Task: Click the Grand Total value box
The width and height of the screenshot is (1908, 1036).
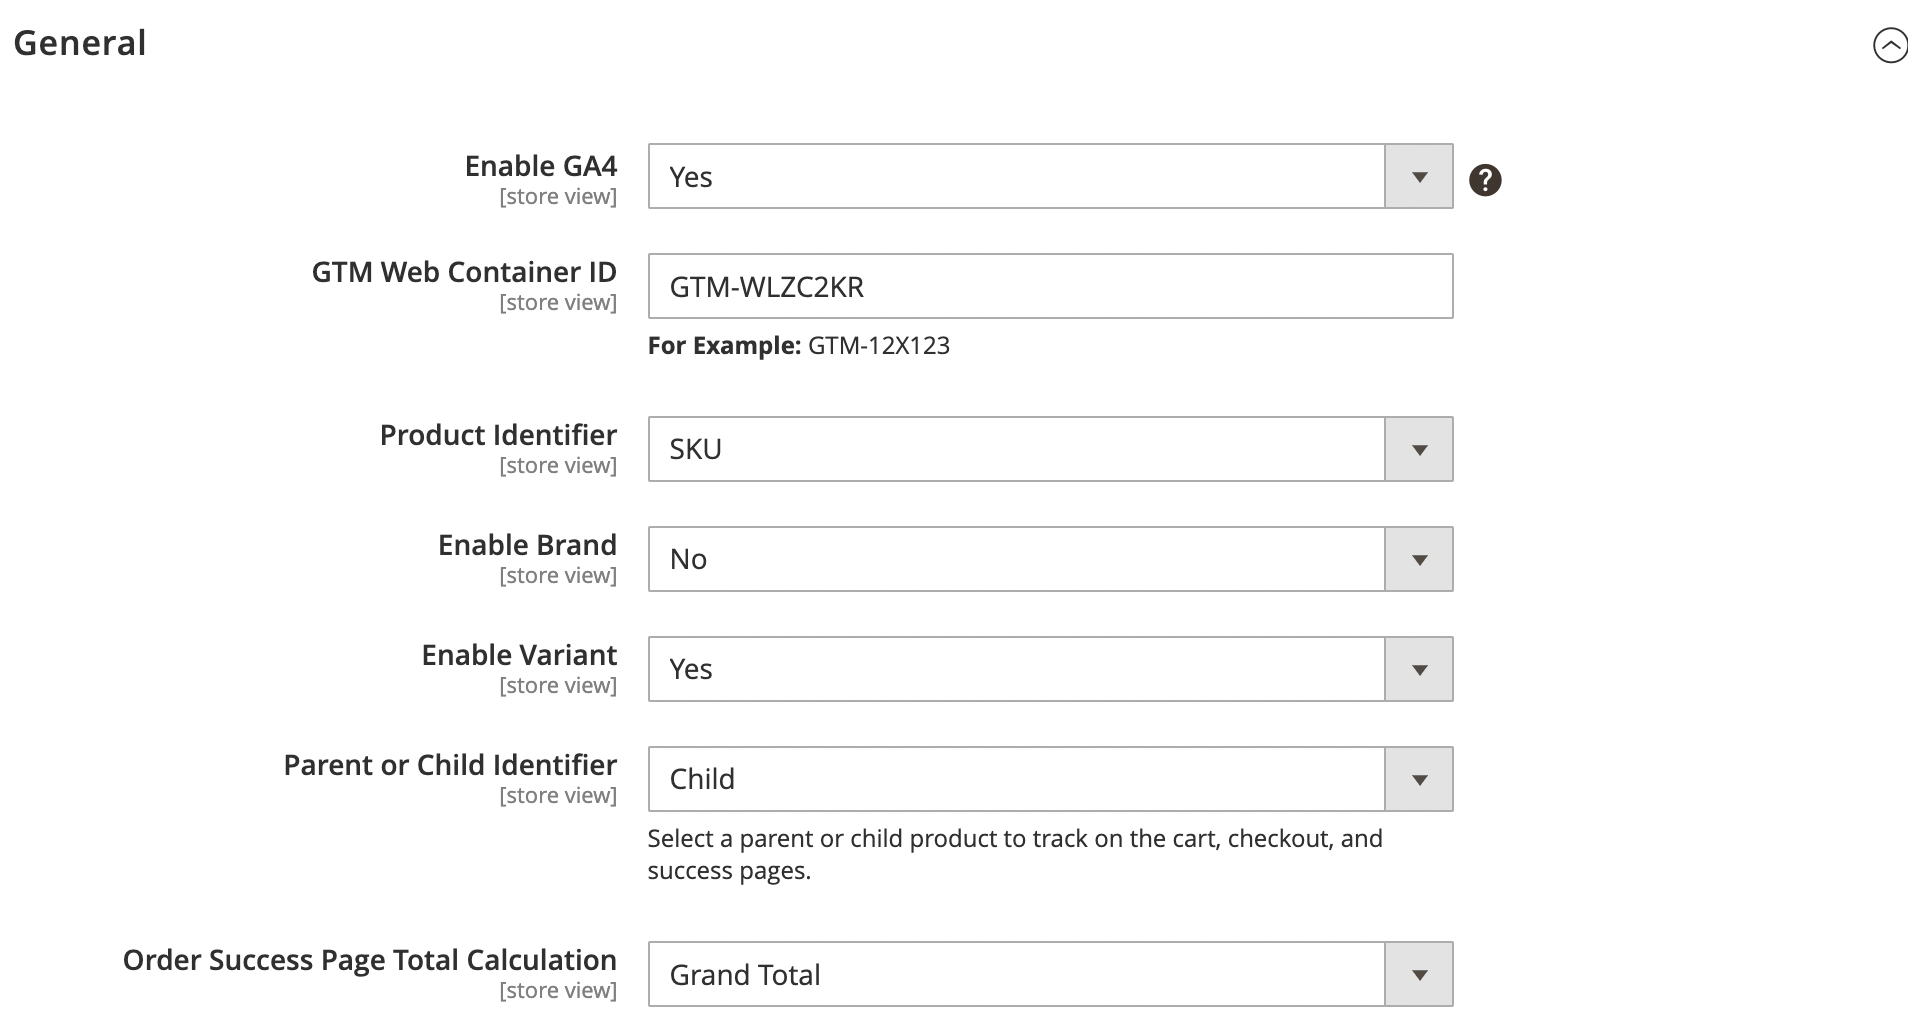Action: 1017,974
